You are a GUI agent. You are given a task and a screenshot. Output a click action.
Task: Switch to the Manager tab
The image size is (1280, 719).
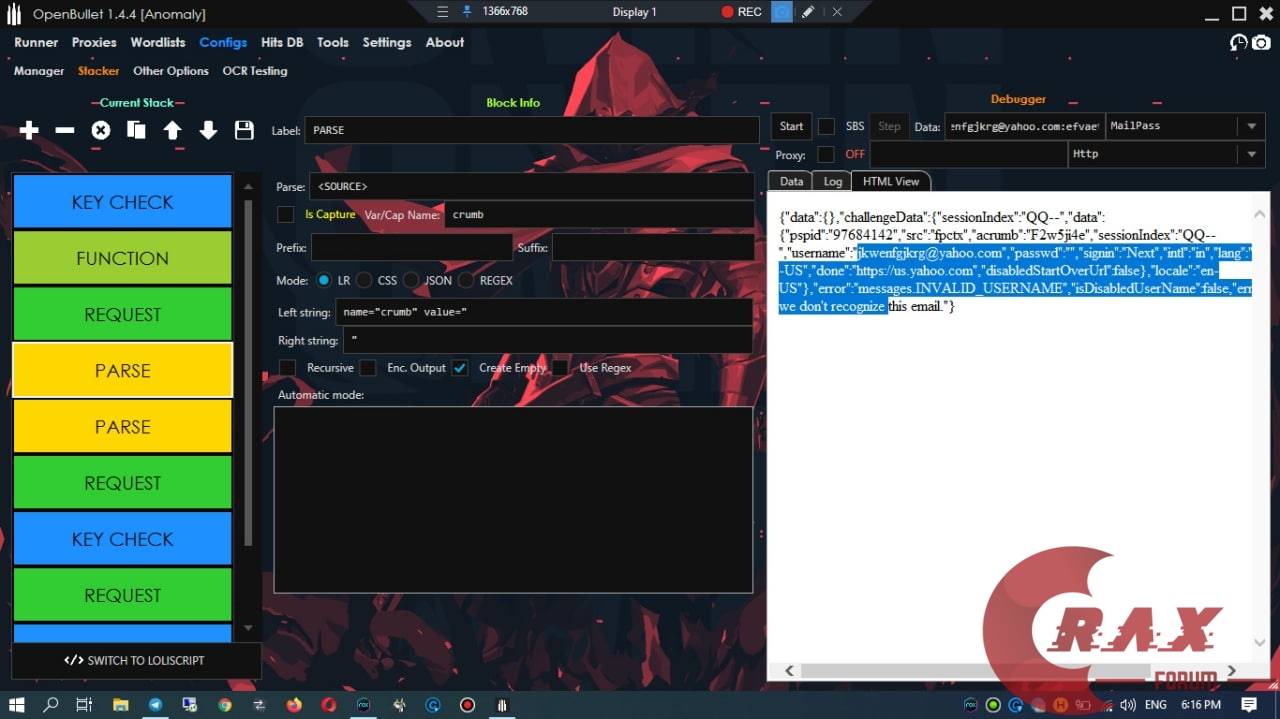click(39, 72)
